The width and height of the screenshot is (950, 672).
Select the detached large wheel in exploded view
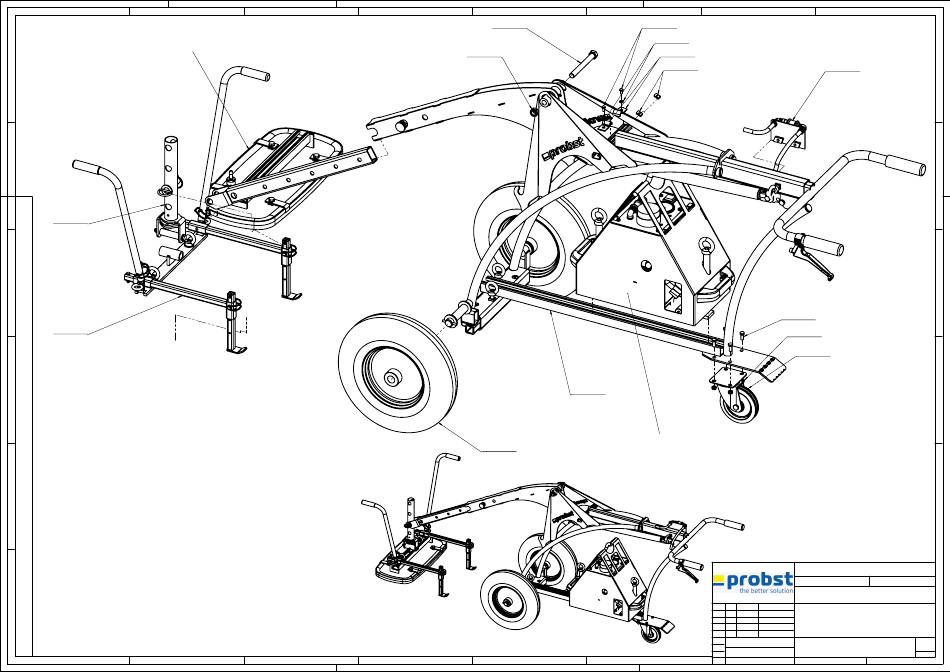[398, 373]
